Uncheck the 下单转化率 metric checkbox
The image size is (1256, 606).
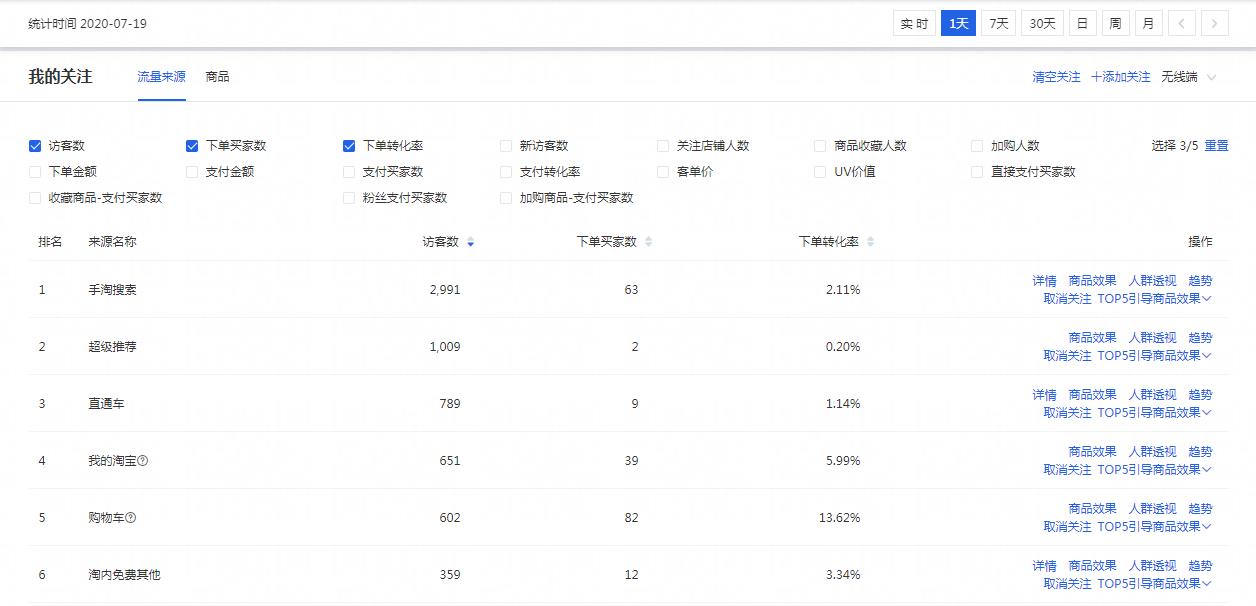348,145
